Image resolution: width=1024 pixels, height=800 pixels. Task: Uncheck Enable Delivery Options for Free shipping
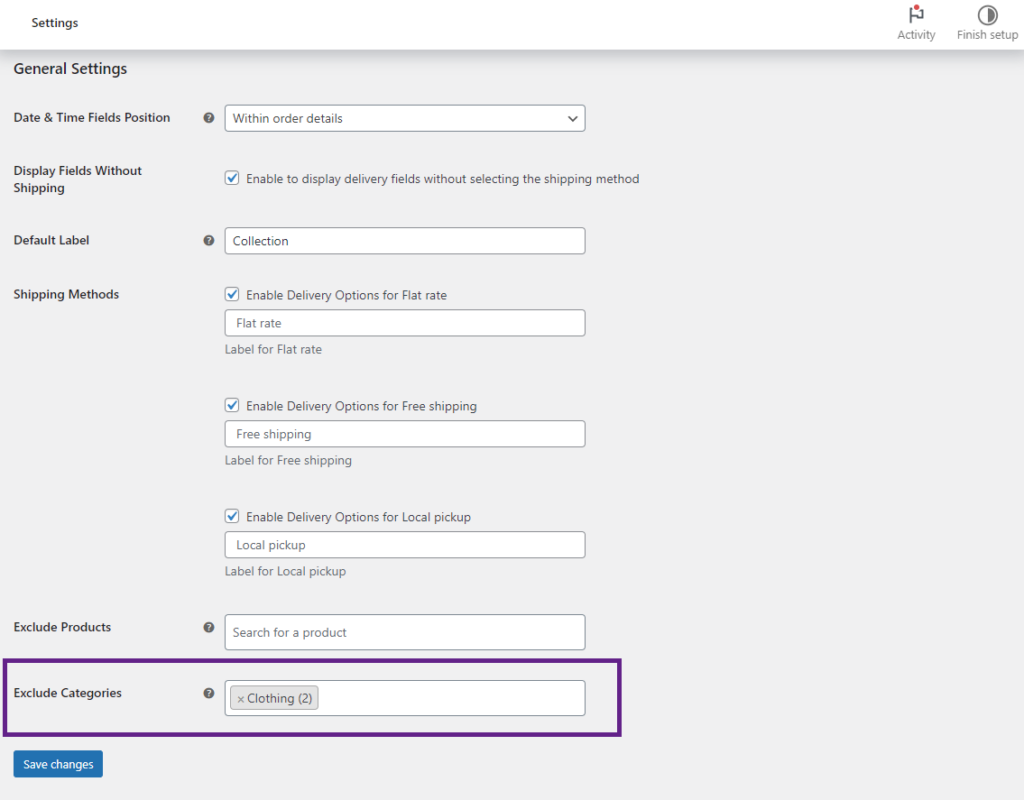point(232,405)
